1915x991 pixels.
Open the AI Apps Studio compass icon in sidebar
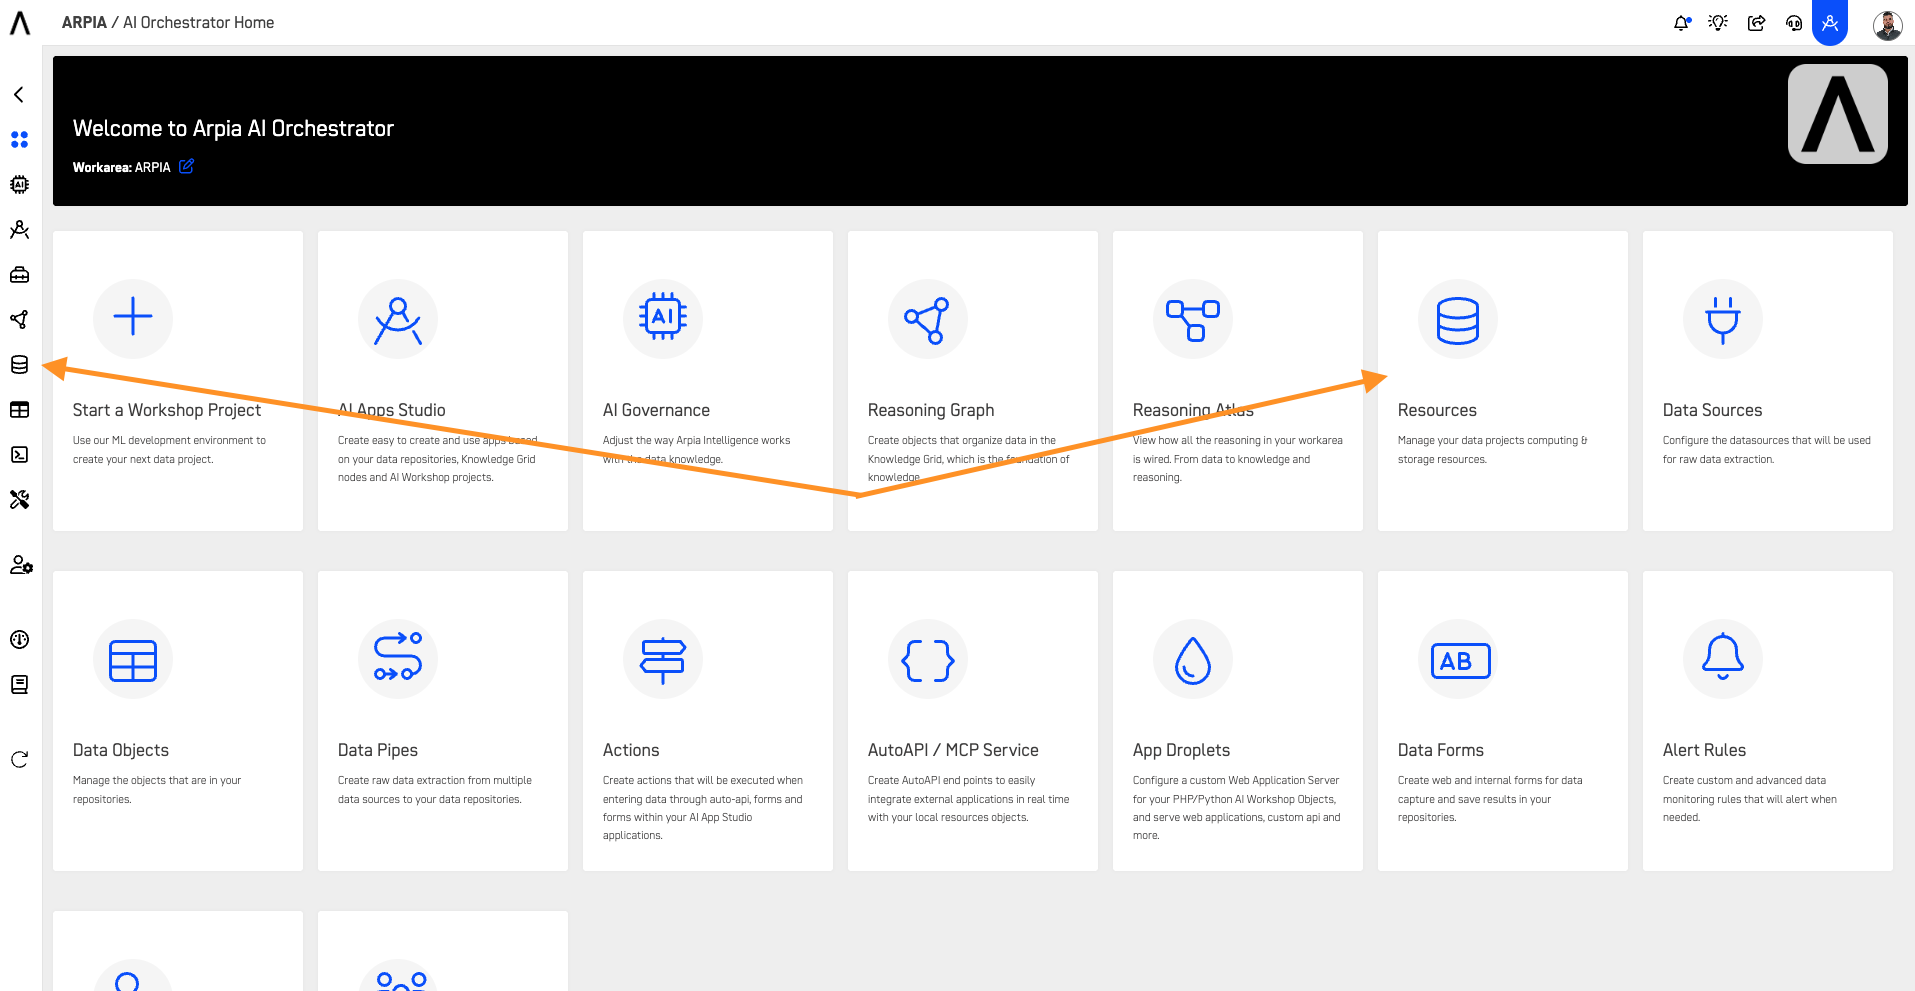(x=19, y=230)
